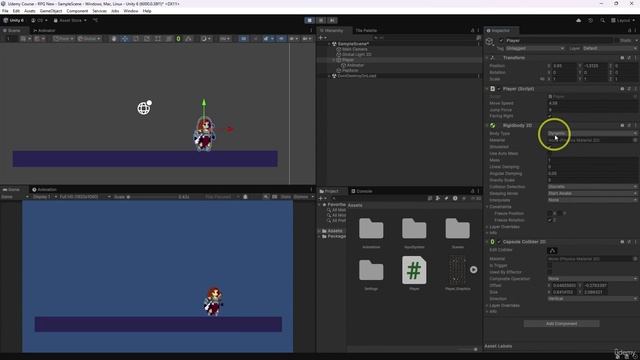The width and height of the screenshot is (640, 360).
Task: Open the Collision Detection dropdown
Action: pos(592,187)
